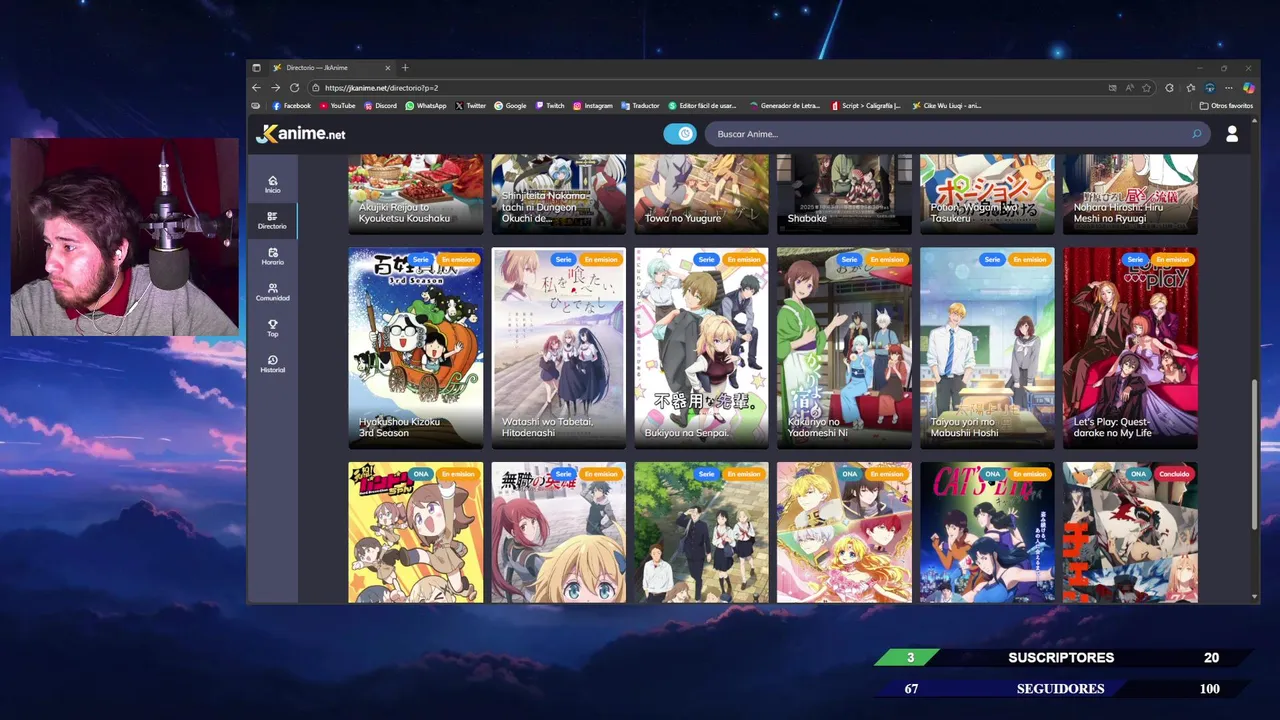Open Kakuriyo no Yadomeshi Ni card
This screenshot has height=720, width=1280.
tap(844, 347)
